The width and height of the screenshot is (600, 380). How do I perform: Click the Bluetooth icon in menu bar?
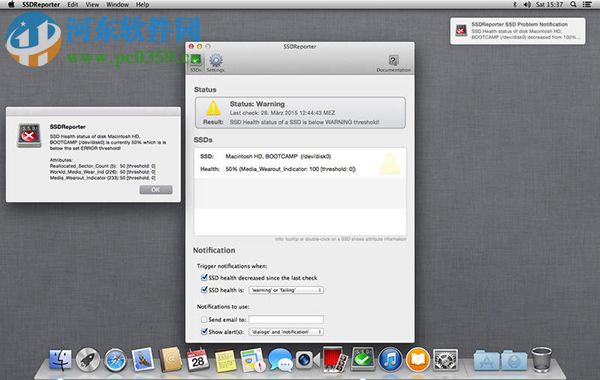515,5
